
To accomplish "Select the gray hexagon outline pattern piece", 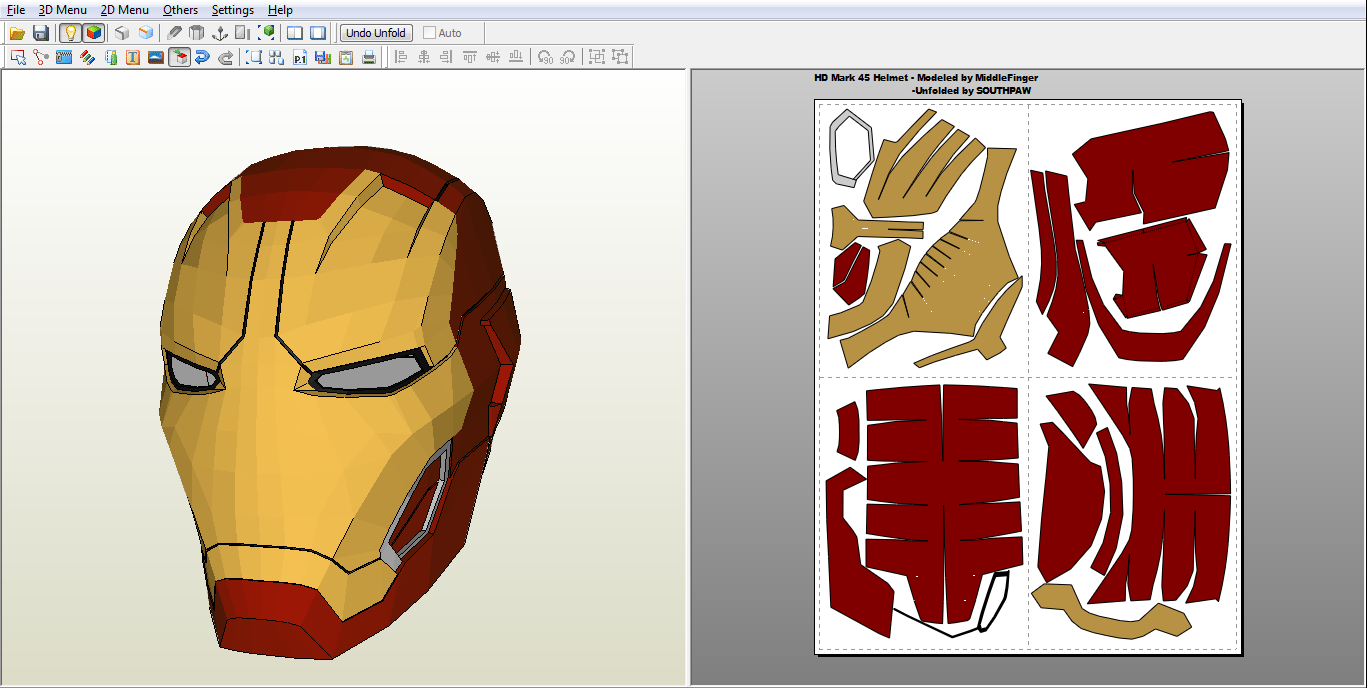I will pyautogui.click(x=853, y=148).
